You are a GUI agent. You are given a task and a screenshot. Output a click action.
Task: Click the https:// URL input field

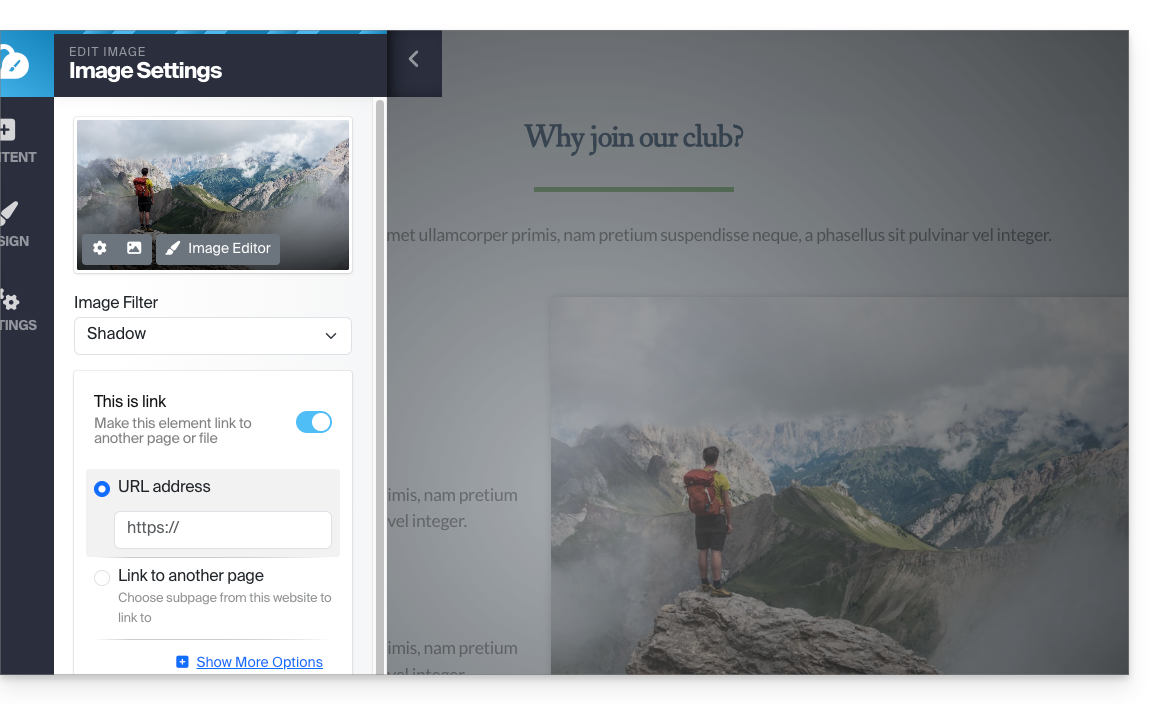click(222, 529)
